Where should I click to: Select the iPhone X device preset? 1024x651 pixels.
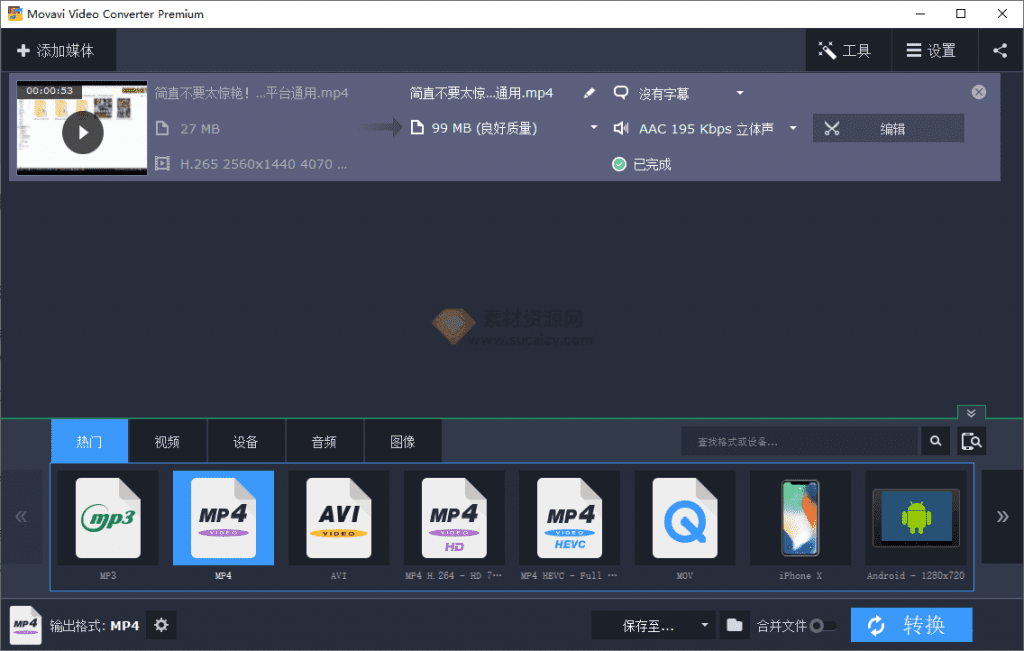tap(799, 518)
